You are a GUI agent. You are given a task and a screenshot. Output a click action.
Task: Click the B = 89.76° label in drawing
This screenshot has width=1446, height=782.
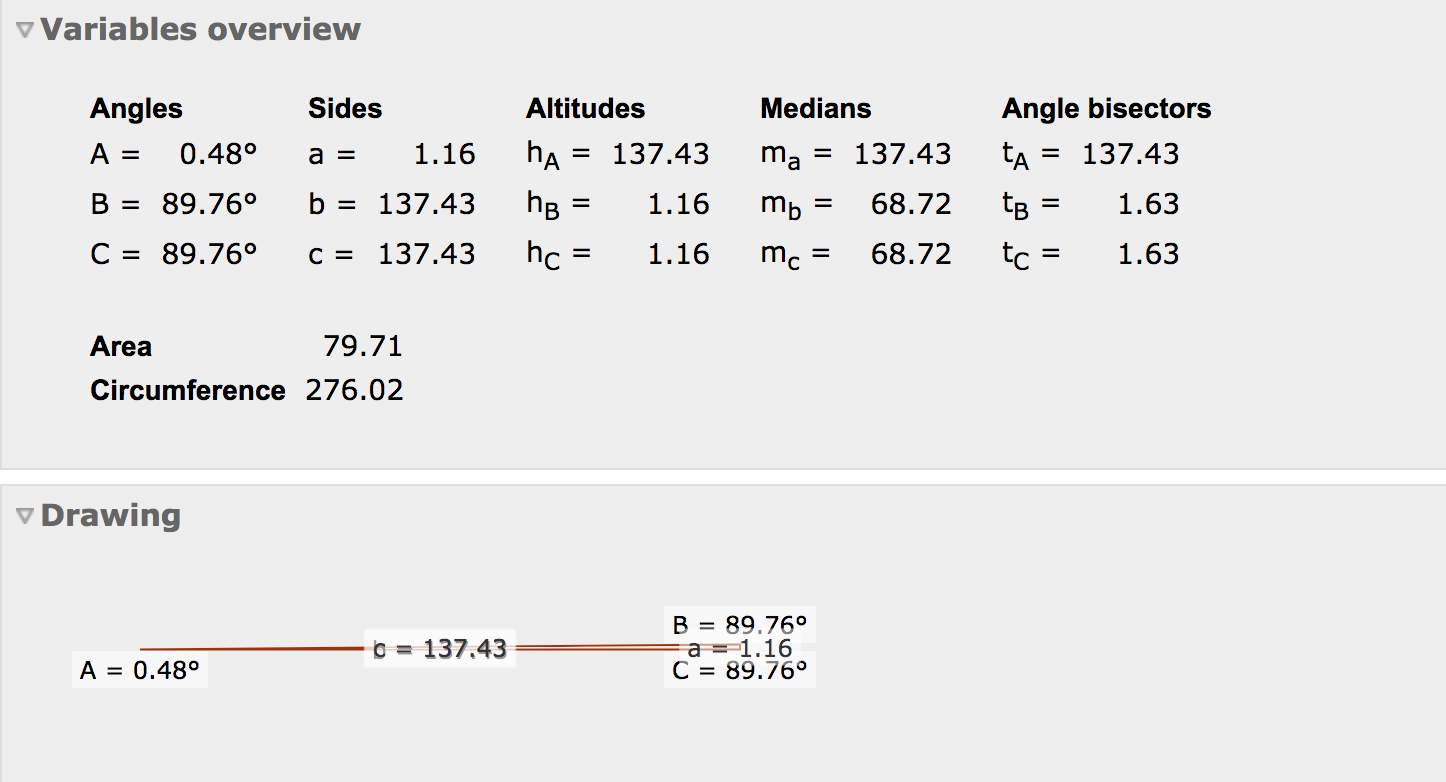[739, 624]
